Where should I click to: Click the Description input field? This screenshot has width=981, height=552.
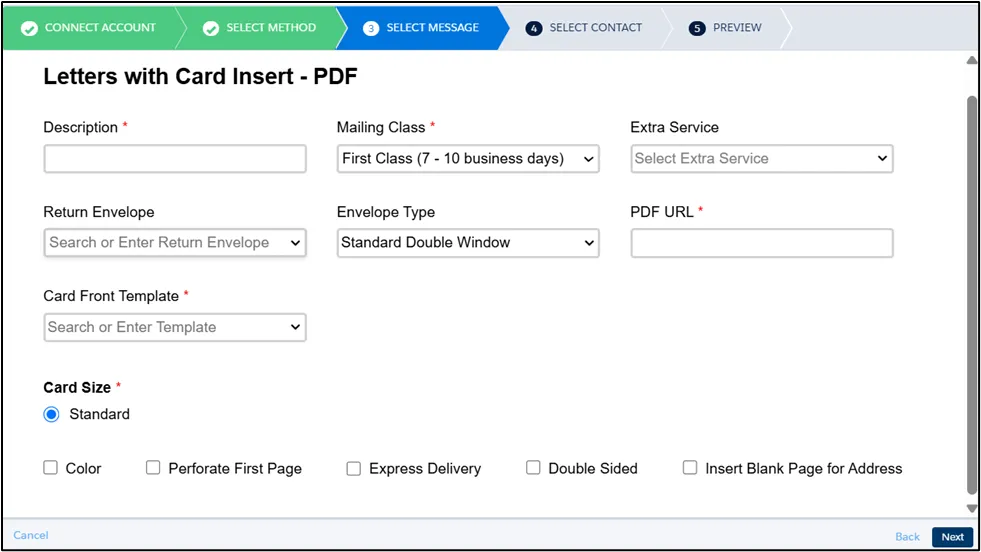tap(175, 159)
